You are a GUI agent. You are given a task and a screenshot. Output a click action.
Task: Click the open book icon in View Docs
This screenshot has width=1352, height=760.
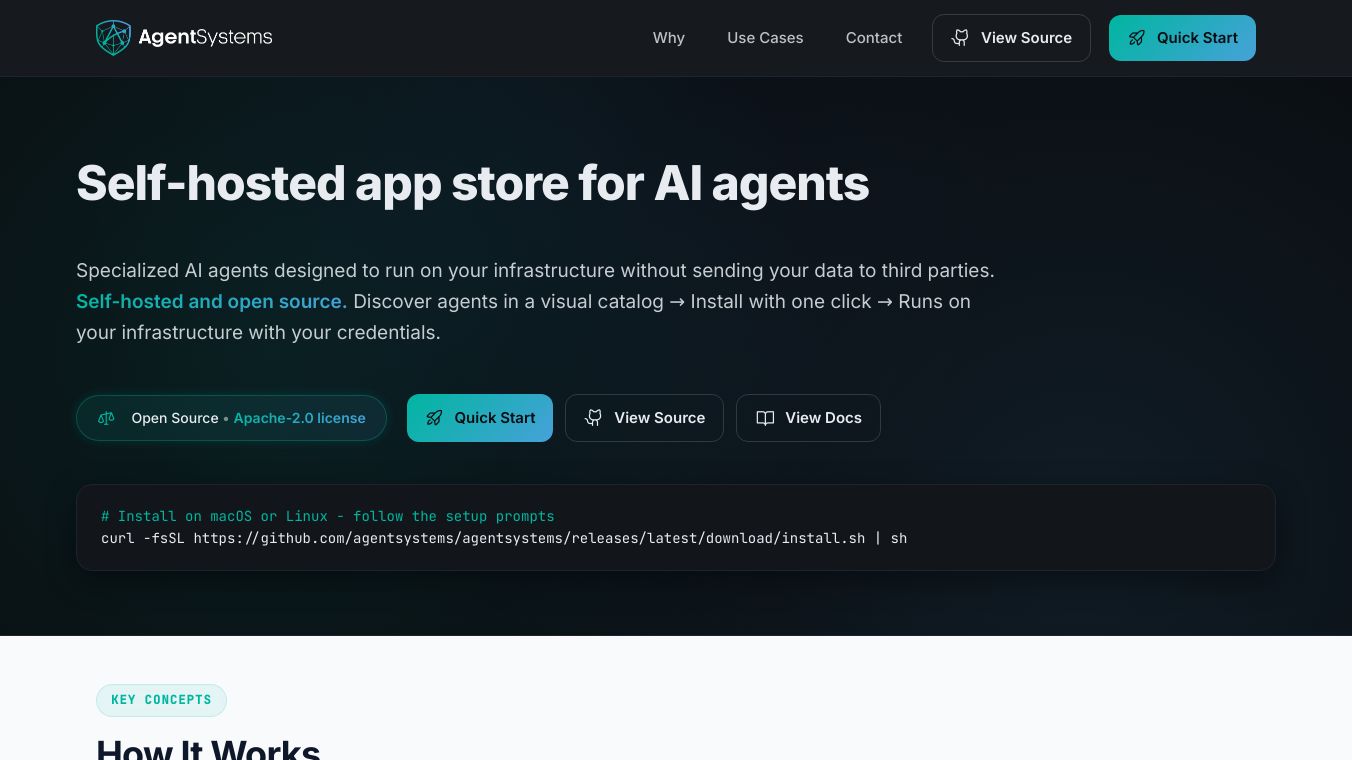pyautogui.click(x=765, y=418)
